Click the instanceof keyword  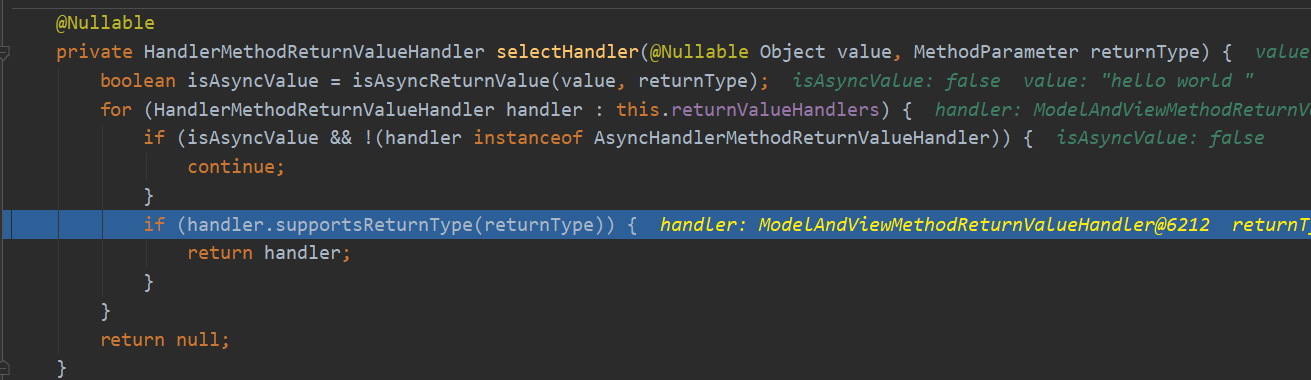click(528, 138)
